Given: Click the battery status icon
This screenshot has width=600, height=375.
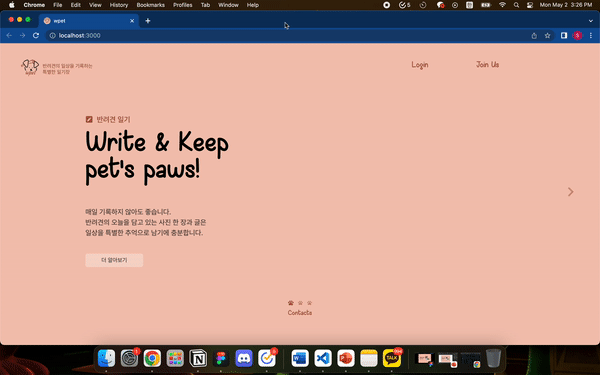Looking at the screenshot, I should pos(486,5).
